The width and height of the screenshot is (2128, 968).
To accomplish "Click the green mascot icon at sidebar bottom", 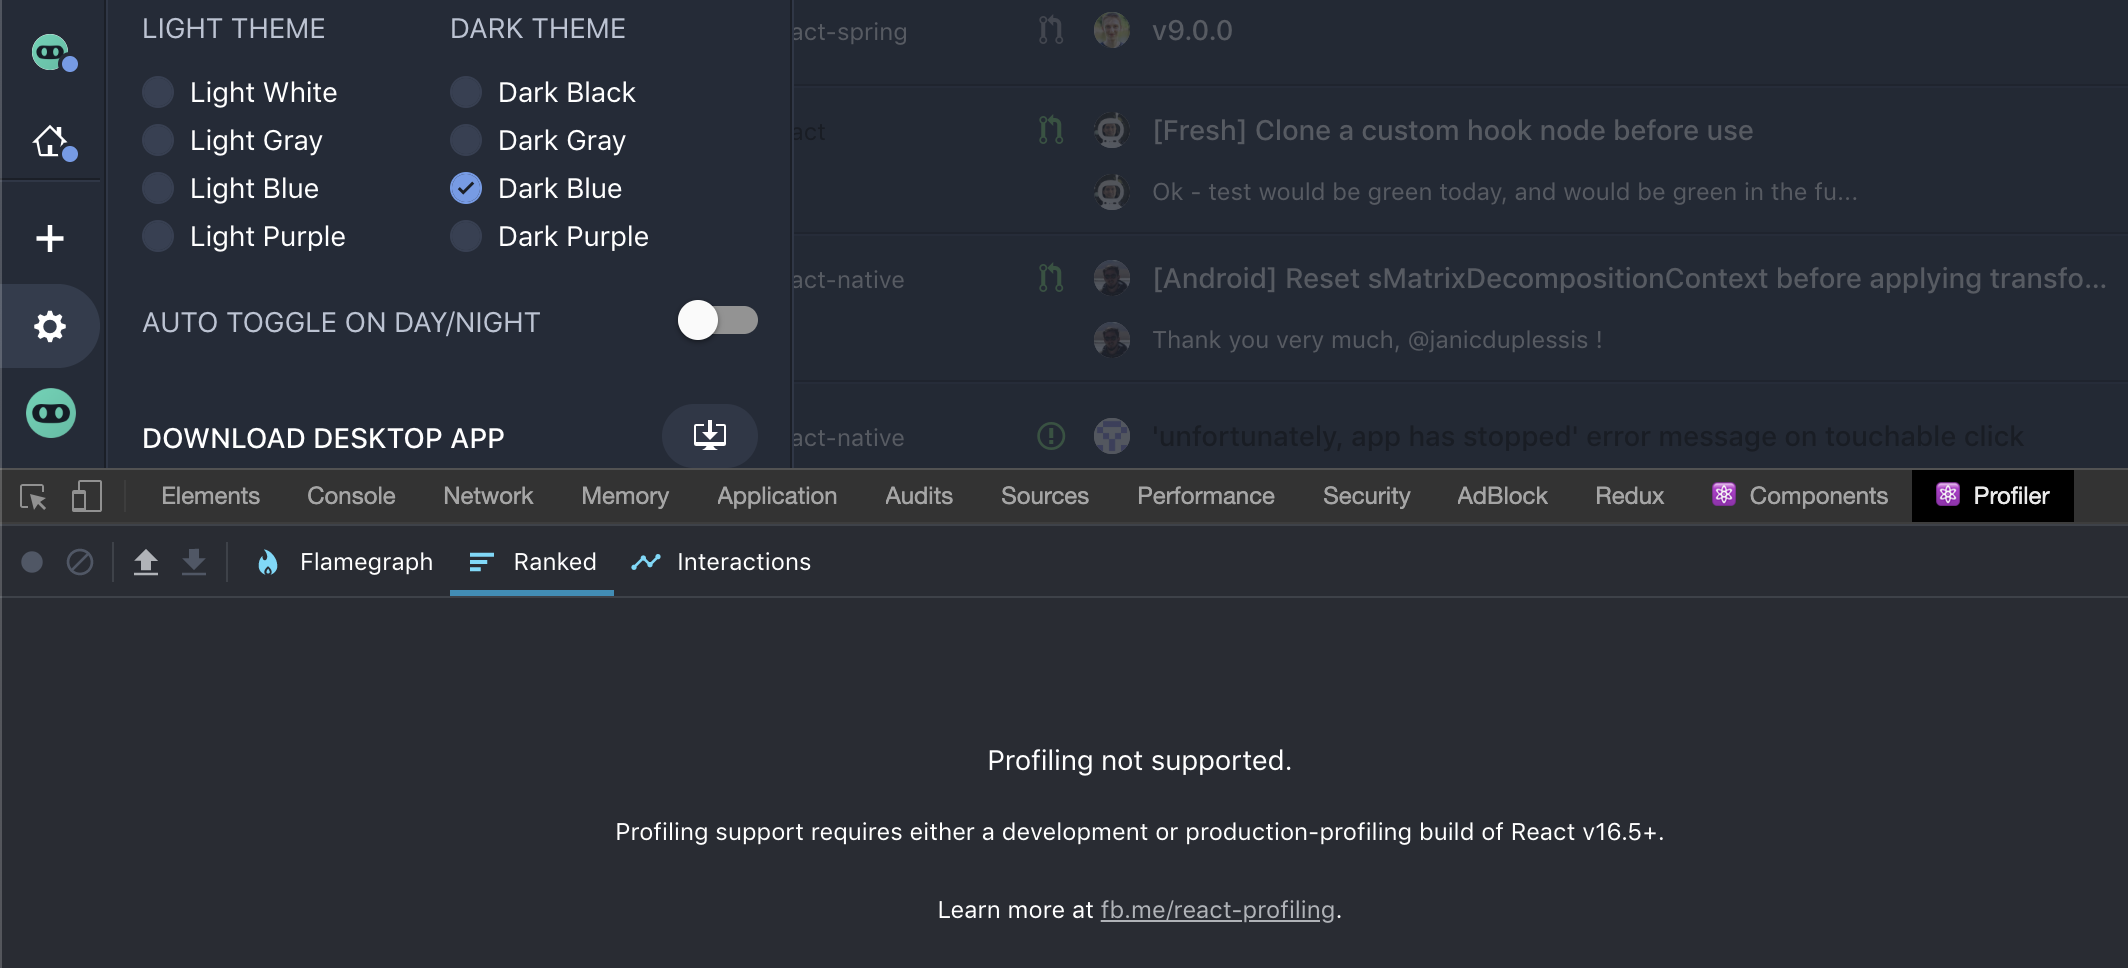I will (x=50, y=413).
